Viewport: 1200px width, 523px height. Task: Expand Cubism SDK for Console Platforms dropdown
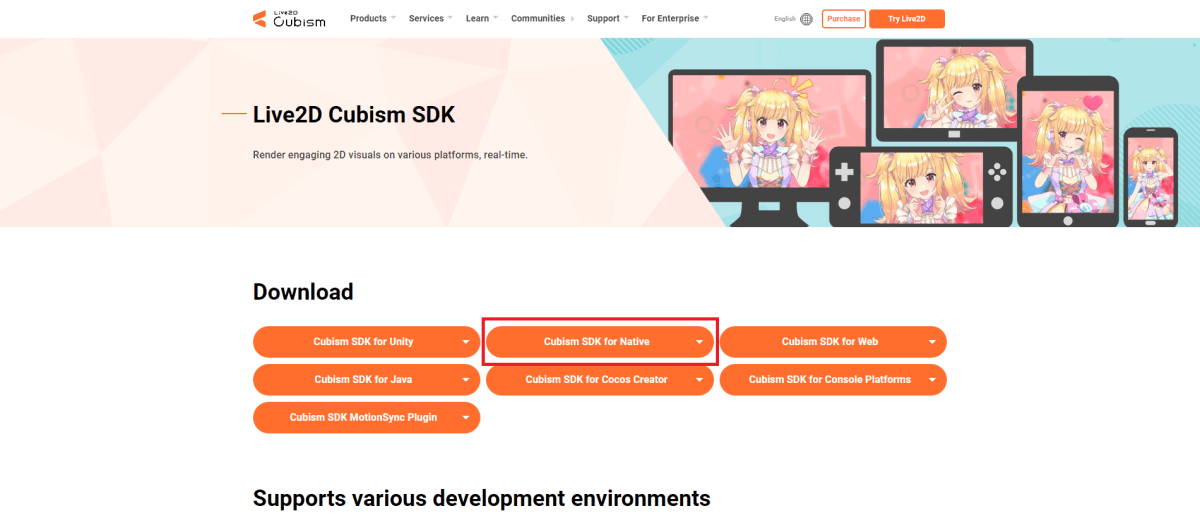833,380
